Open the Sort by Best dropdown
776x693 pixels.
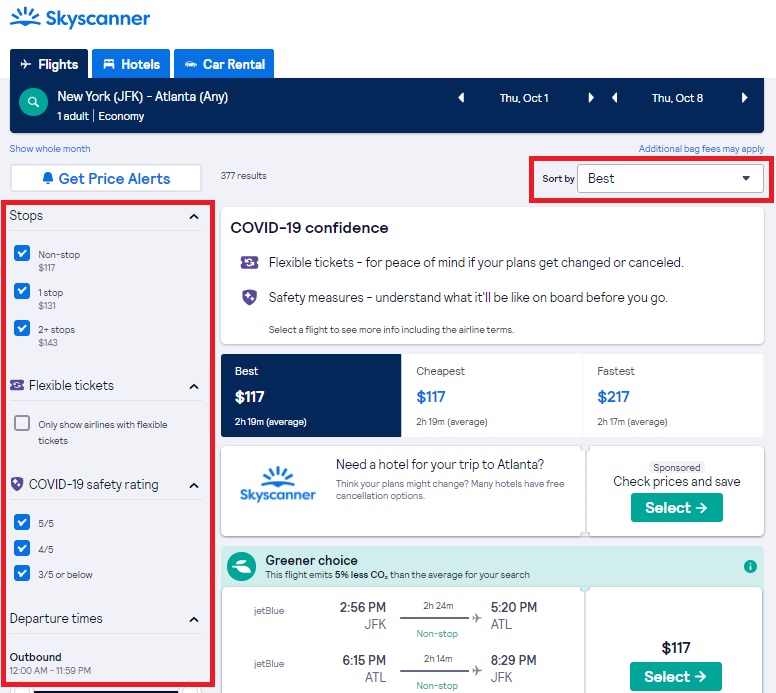(x=670, y=178)
